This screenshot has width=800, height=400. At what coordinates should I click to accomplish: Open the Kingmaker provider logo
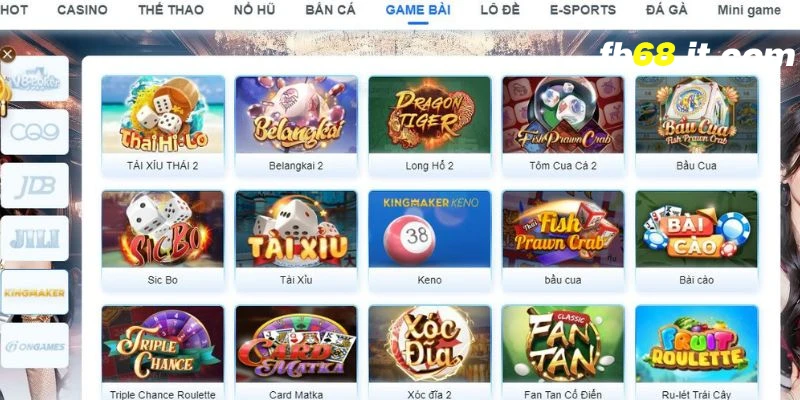point(35,292)
